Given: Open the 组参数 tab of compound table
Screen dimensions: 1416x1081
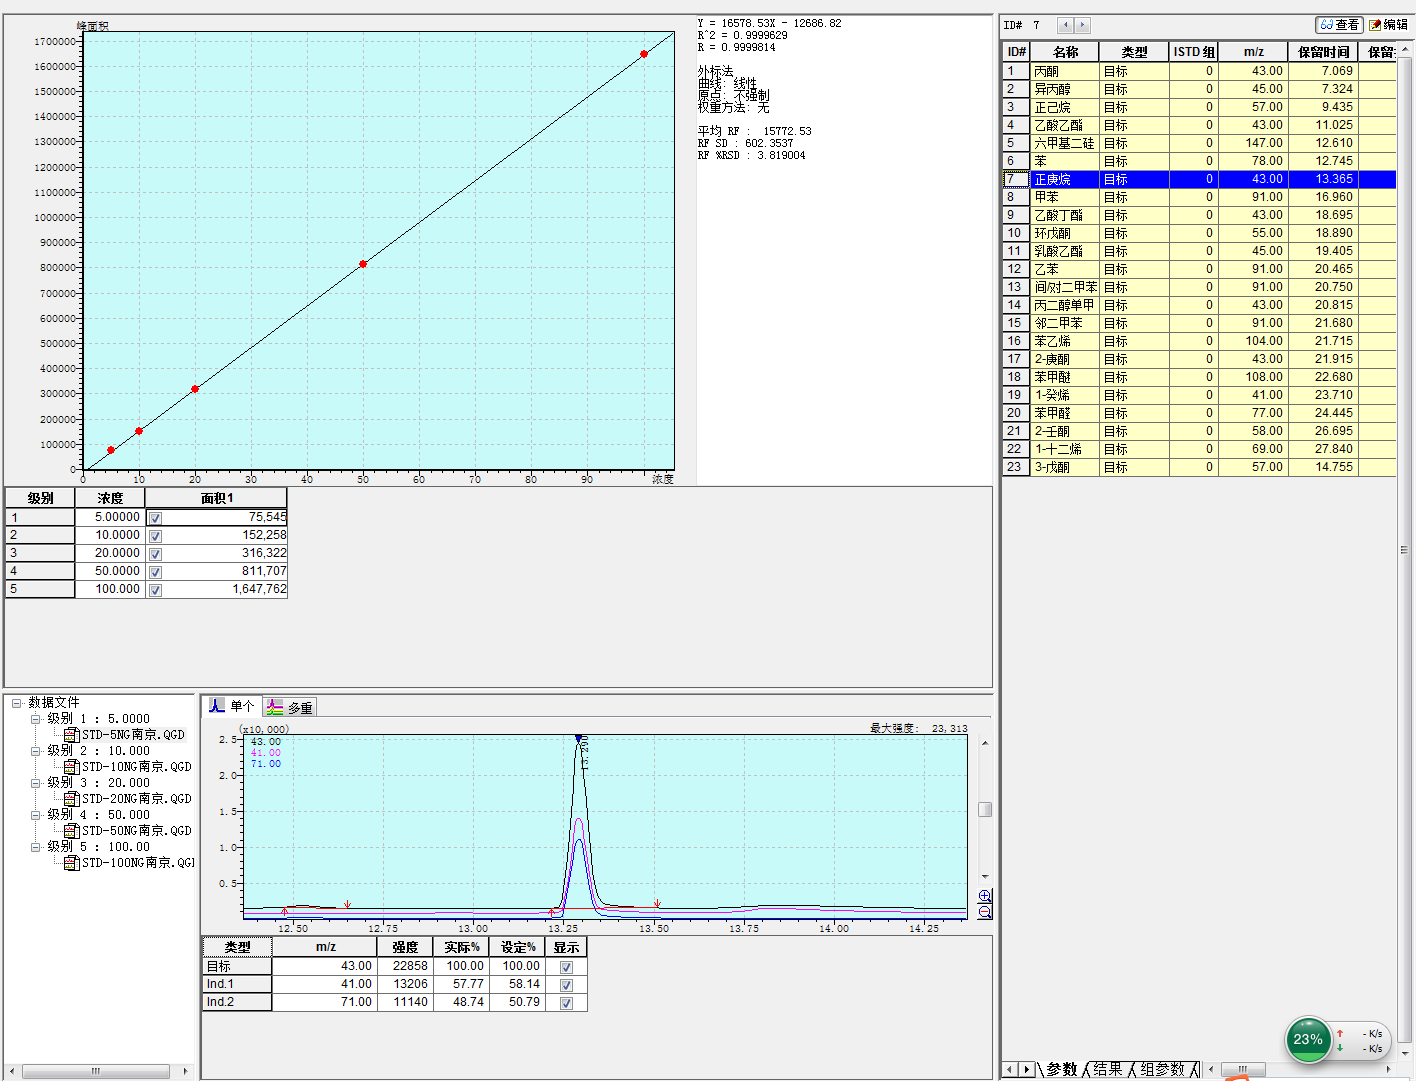Looking at the screenshot, I should (x=1163, y=1069).
